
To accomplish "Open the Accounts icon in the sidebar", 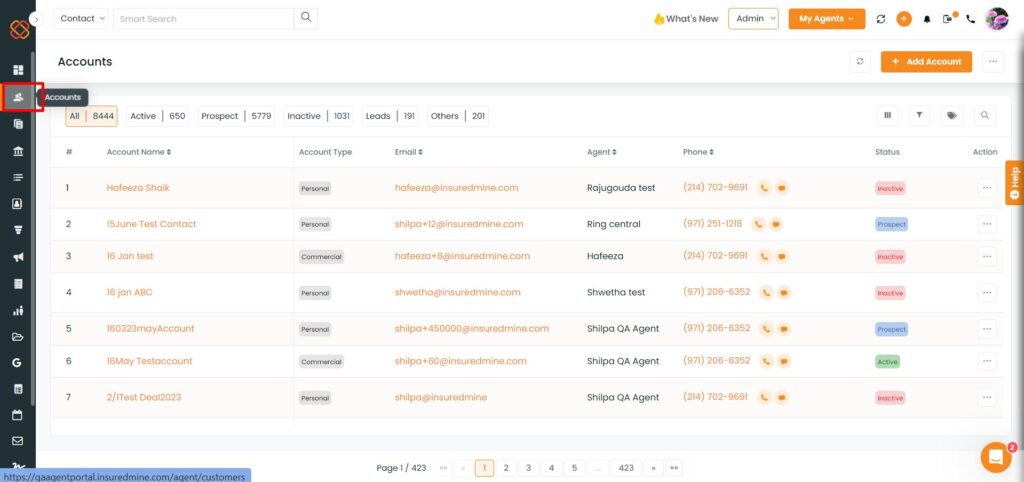I will [18, 97].
